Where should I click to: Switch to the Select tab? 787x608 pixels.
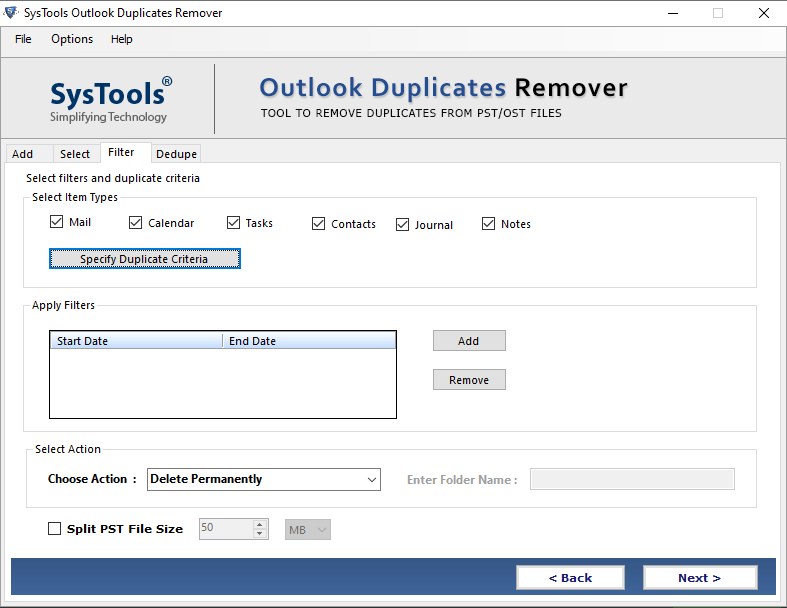(75, 154)
